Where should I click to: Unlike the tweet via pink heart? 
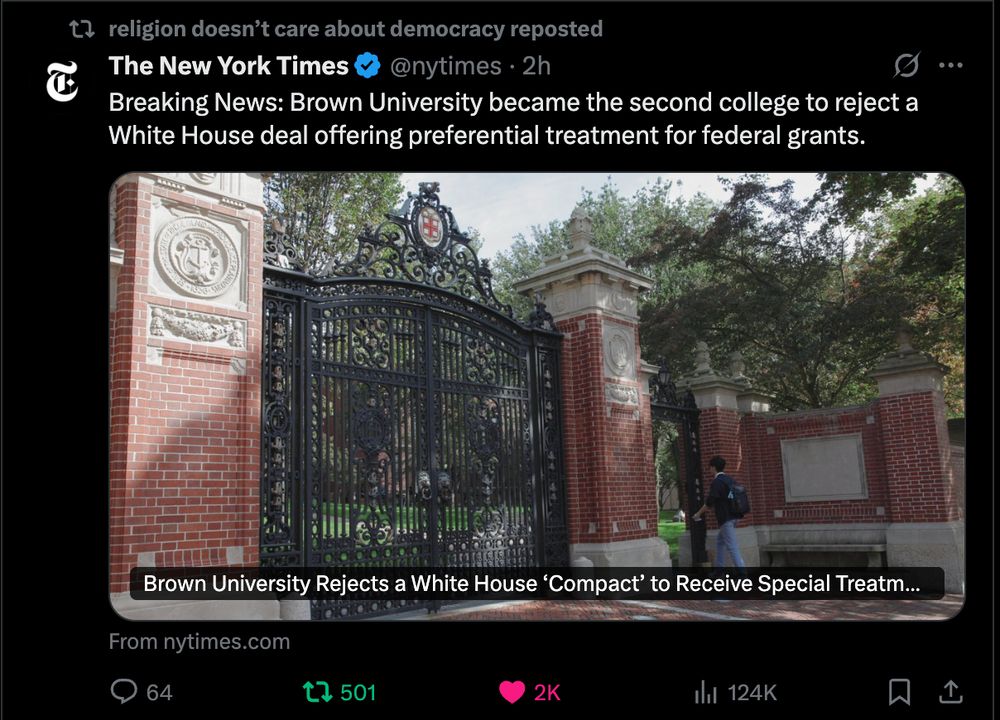511,692
